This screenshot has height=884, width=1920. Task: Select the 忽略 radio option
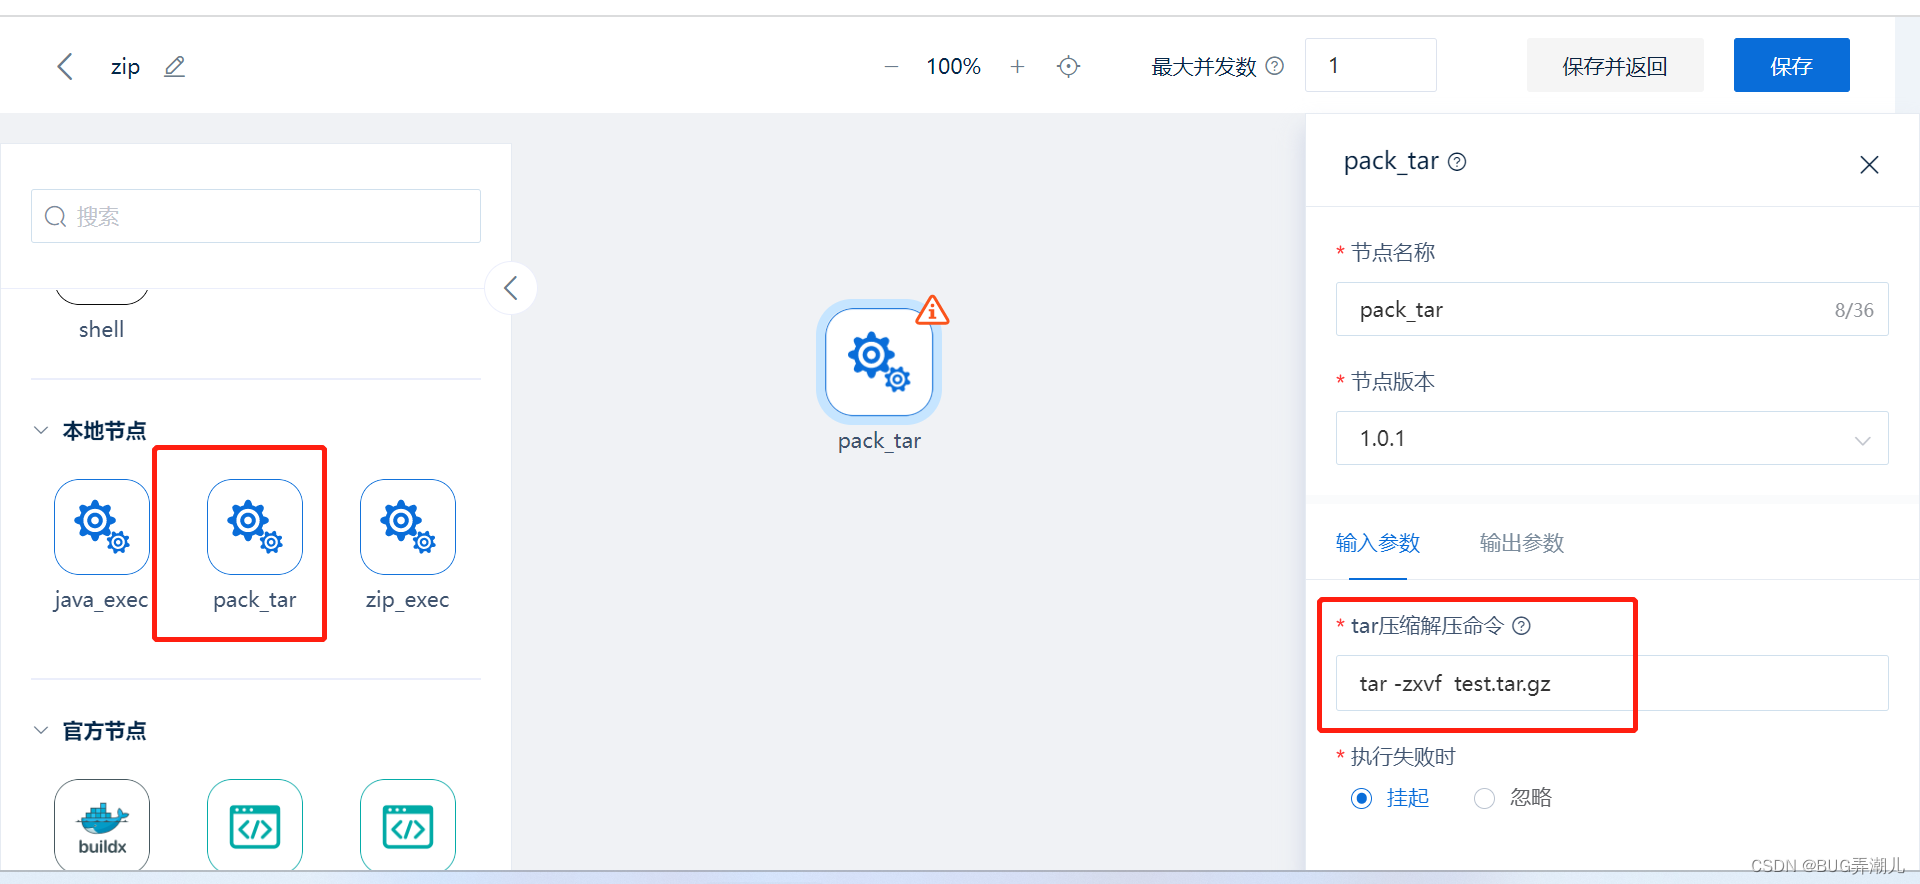(1484, 798)
